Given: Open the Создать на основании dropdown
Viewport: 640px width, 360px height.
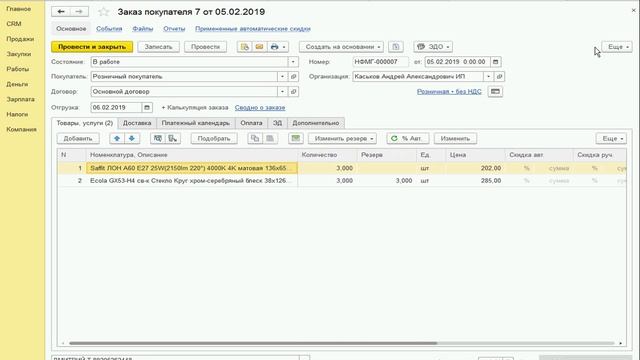Looking at the screenshot, I should pyautogui.click(x=341, y=47).
